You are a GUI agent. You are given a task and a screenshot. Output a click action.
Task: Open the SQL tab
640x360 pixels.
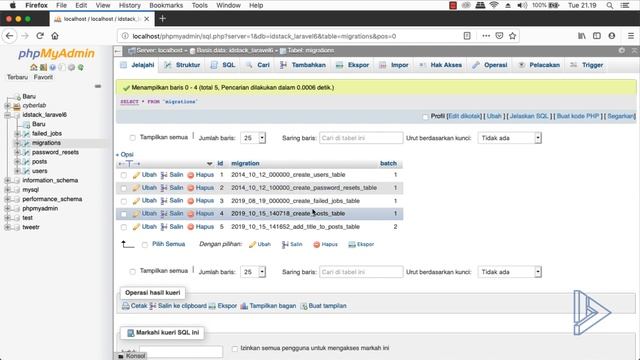click(x=223, y=65)
